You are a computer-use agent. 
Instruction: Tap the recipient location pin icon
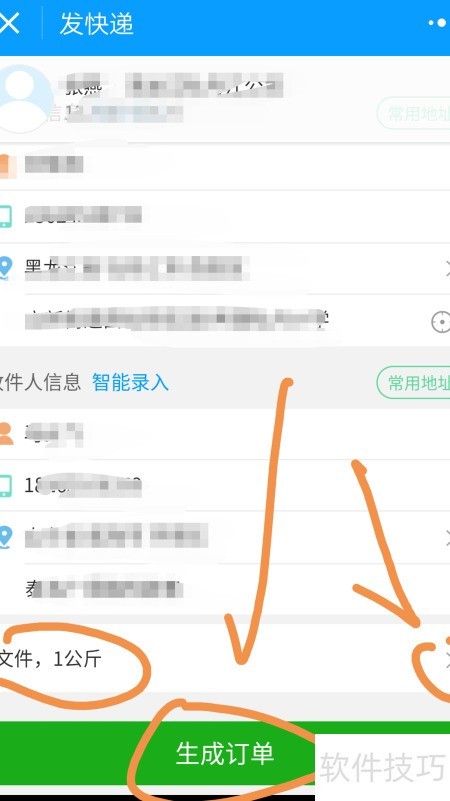[5, 537]
